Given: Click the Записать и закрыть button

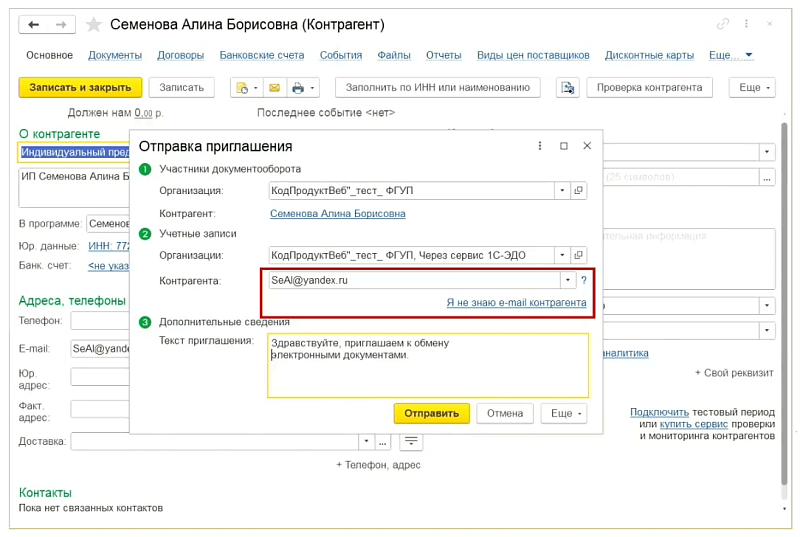Looking at the screenshot, I should click(x=80, y=88).
